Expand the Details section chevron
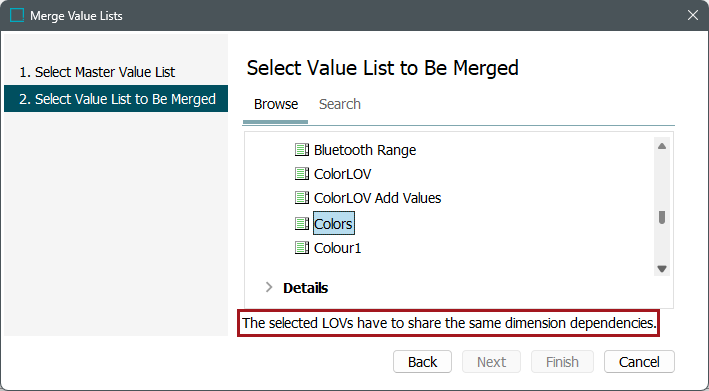The width and height of the screenshot is (709, 391). (269, 287)
